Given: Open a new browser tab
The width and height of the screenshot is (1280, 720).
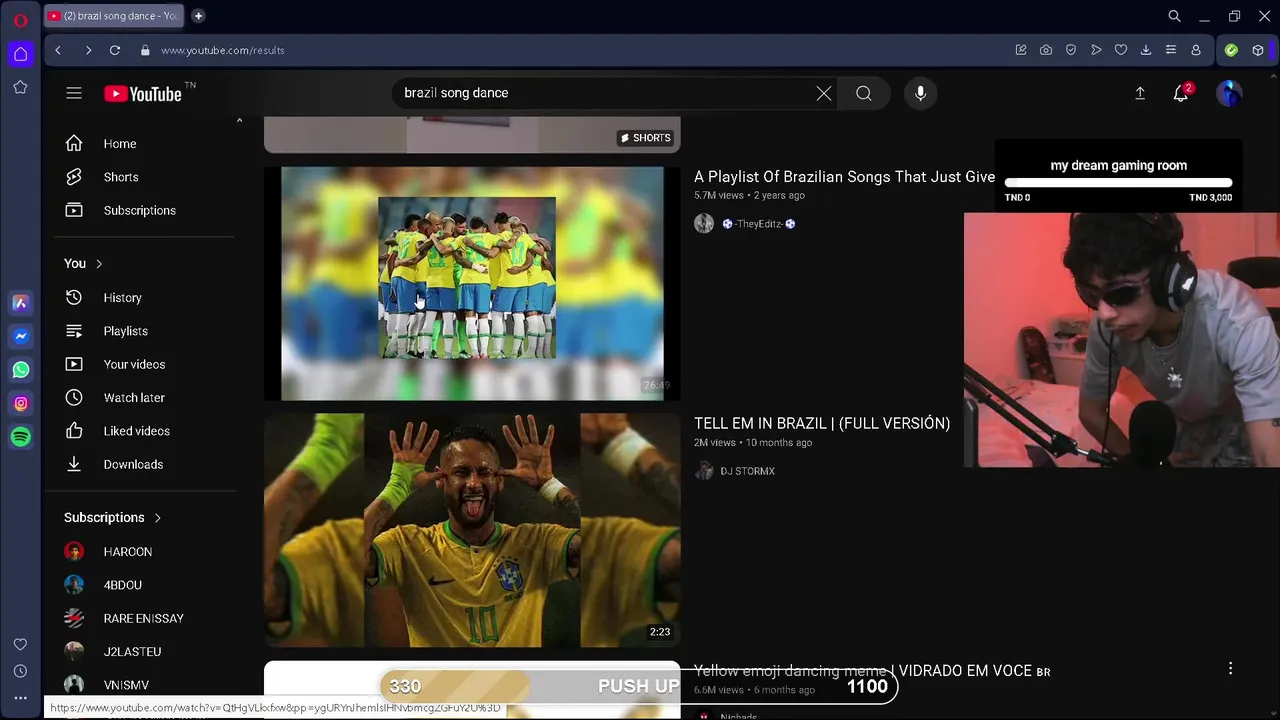Looking at the screenshot, I should [198, 16].
